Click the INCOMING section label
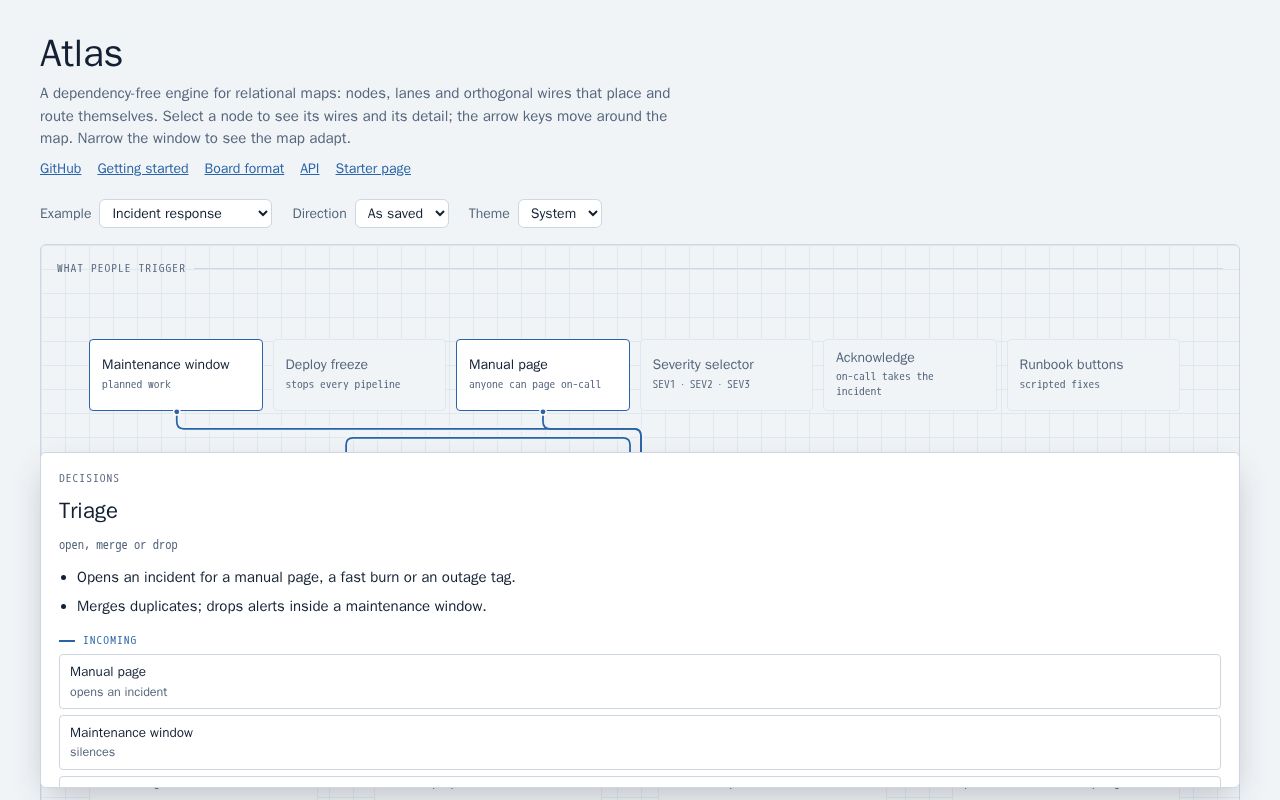Image resolution: width=1280 pixels, height=800 pixels. [x=110, y=640]
